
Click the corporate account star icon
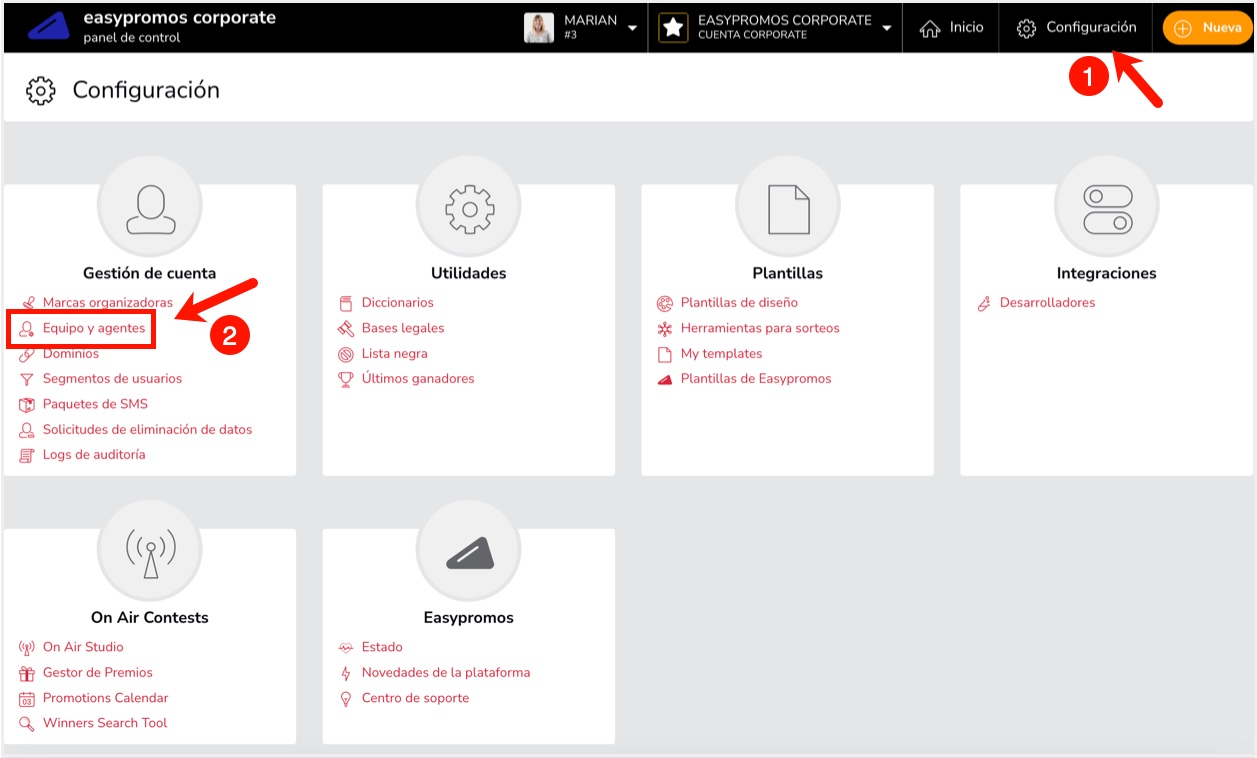tap(673, 28)
